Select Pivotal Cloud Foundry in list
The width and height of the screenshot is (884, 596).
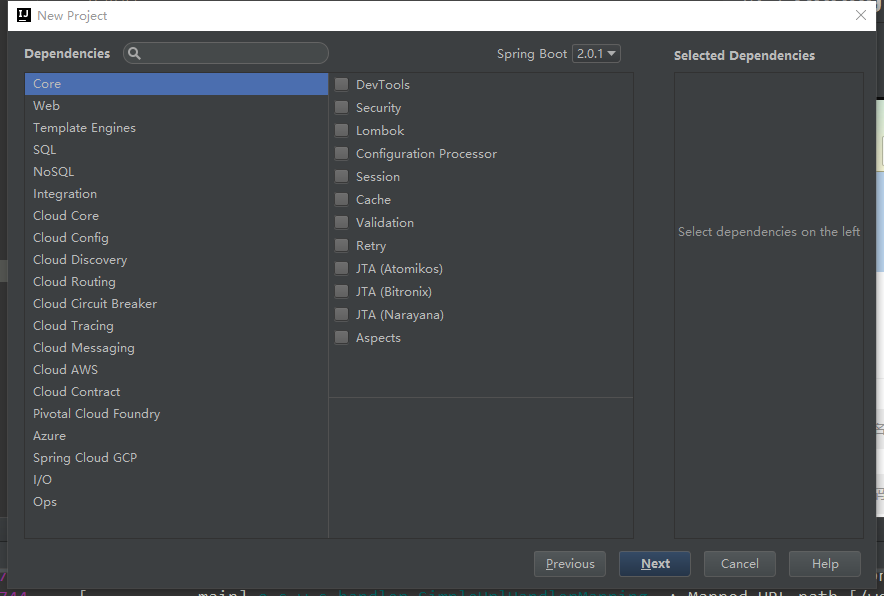click(96, 414)
